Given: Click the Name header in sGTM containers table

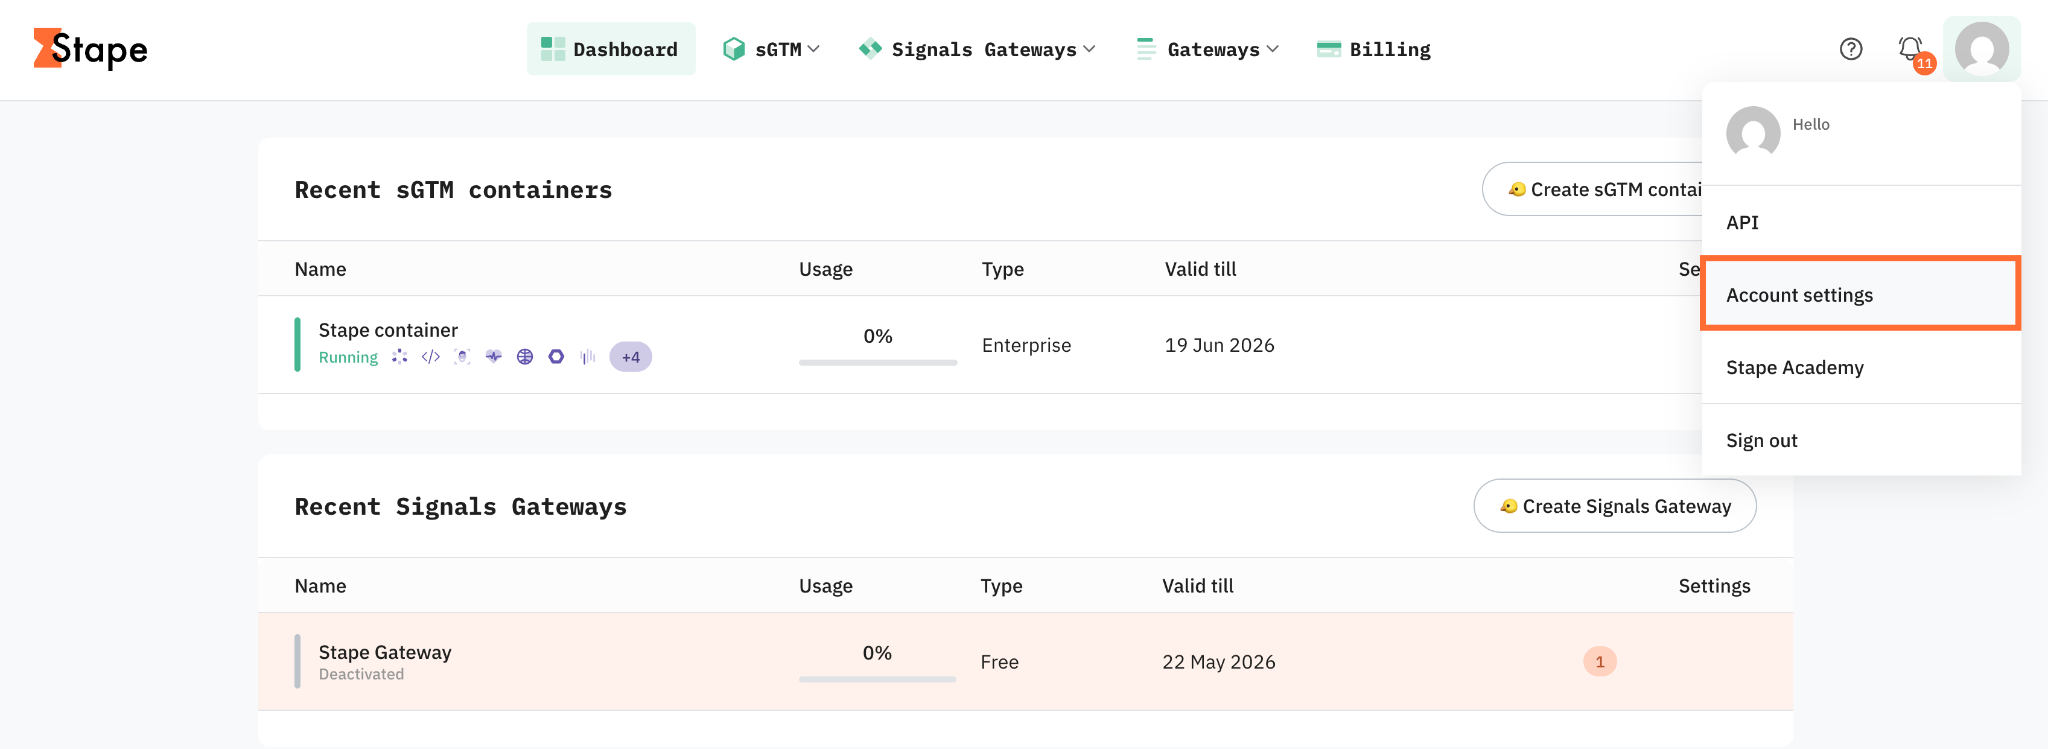Looking at the screenshot, I should tap(320, 269).
